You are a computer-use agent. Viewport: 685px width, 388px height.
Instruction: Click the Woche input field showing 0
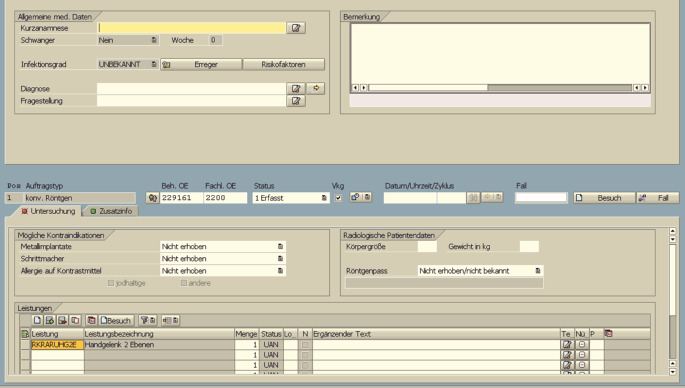click(215, 40)
